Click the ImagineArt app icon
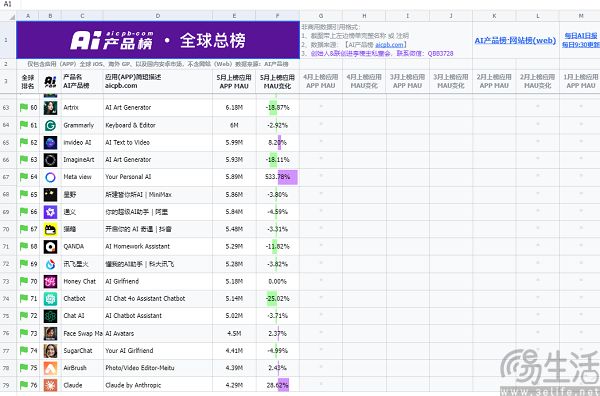 pos(50,160)
